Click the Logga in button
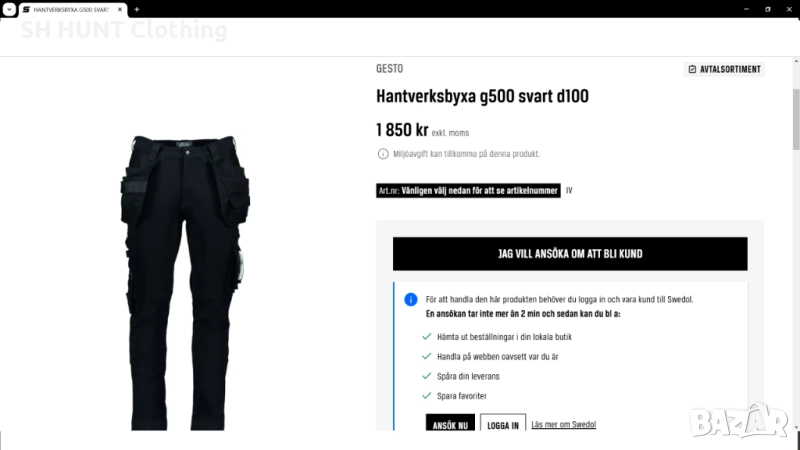The width and height of the screenshot is (800, 450). click(503, 423)
